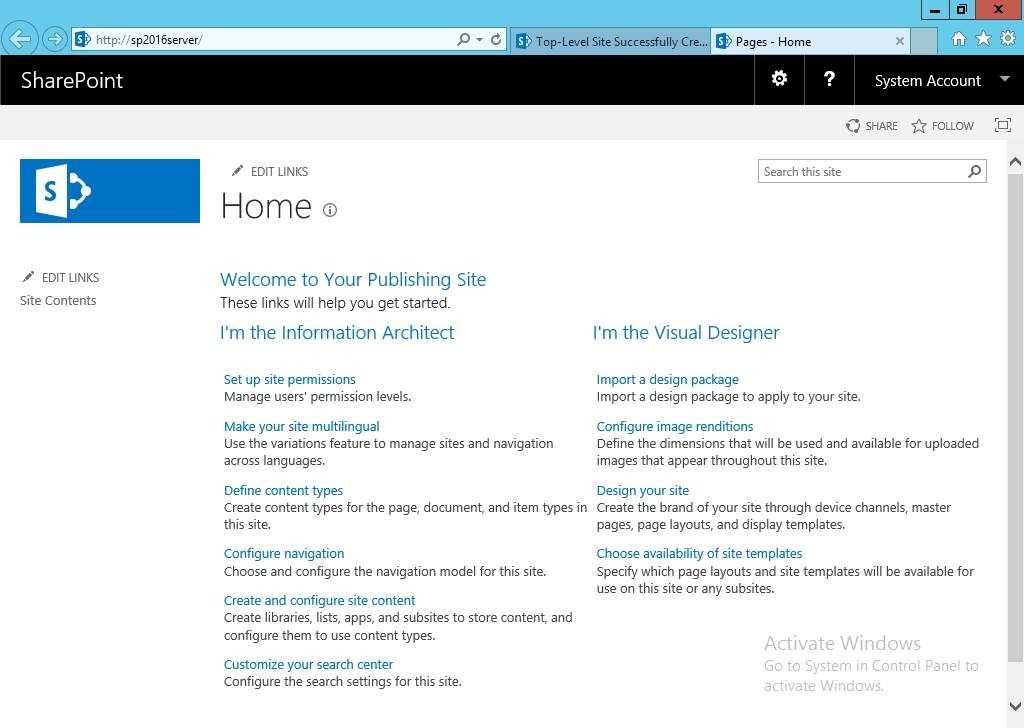Click FOLLOW to follow this site
Screen dimensions: 1024x728
942,125
